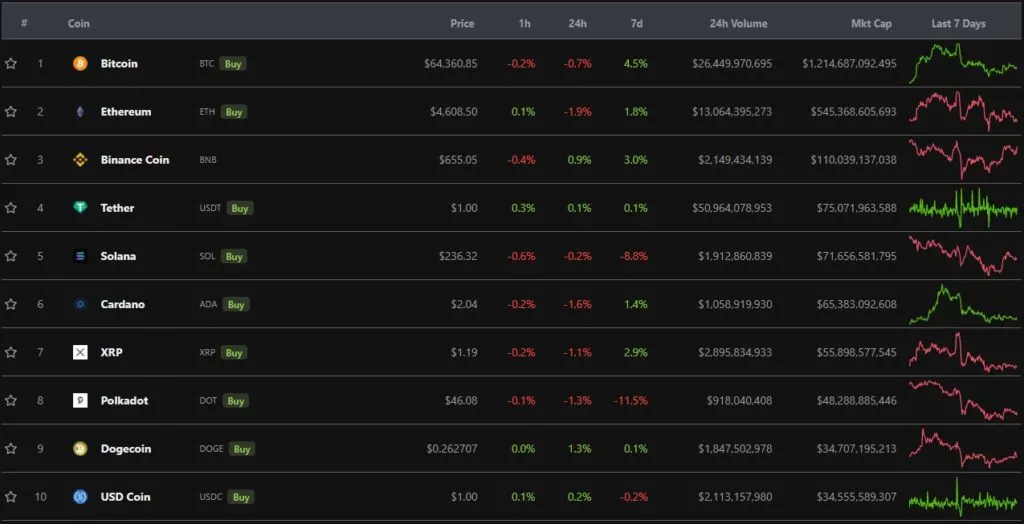Sort by the Coin column header
The height and width of the screenshot is (524, 1024).
point(78,23)
